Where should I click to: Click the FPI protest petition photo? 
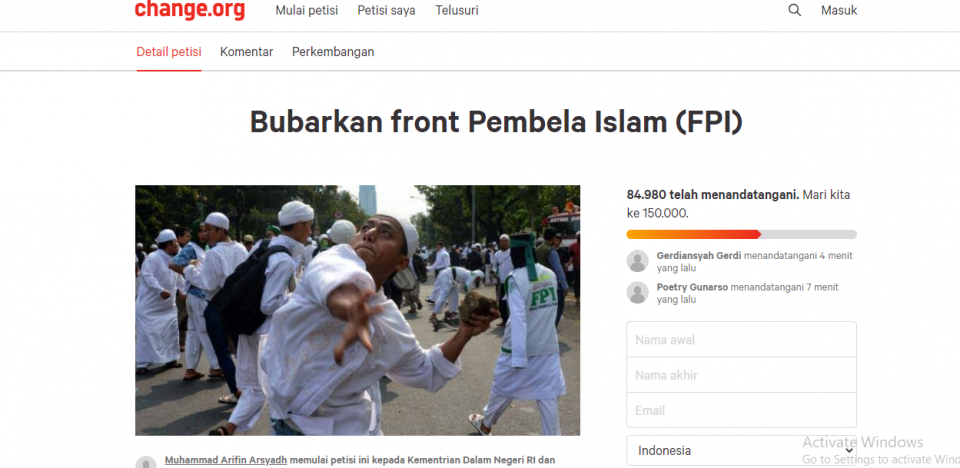pos(358,310)
